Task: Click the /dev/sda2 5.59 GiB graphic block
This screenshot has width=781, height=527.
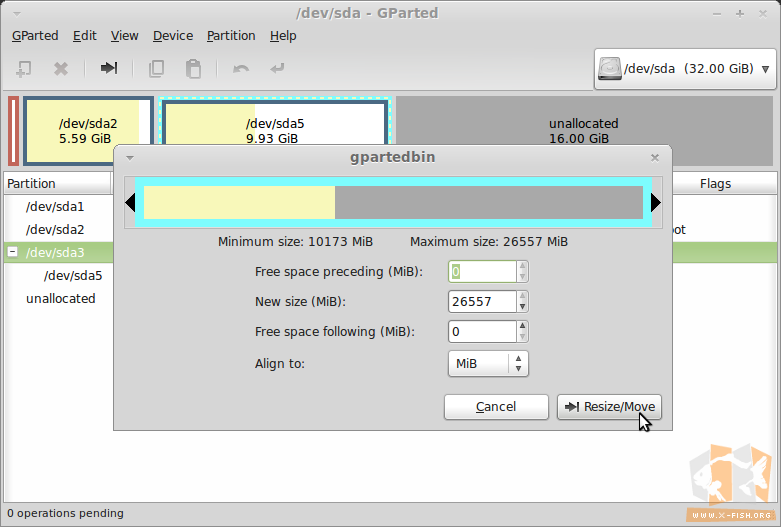Action: coord(88,131)
